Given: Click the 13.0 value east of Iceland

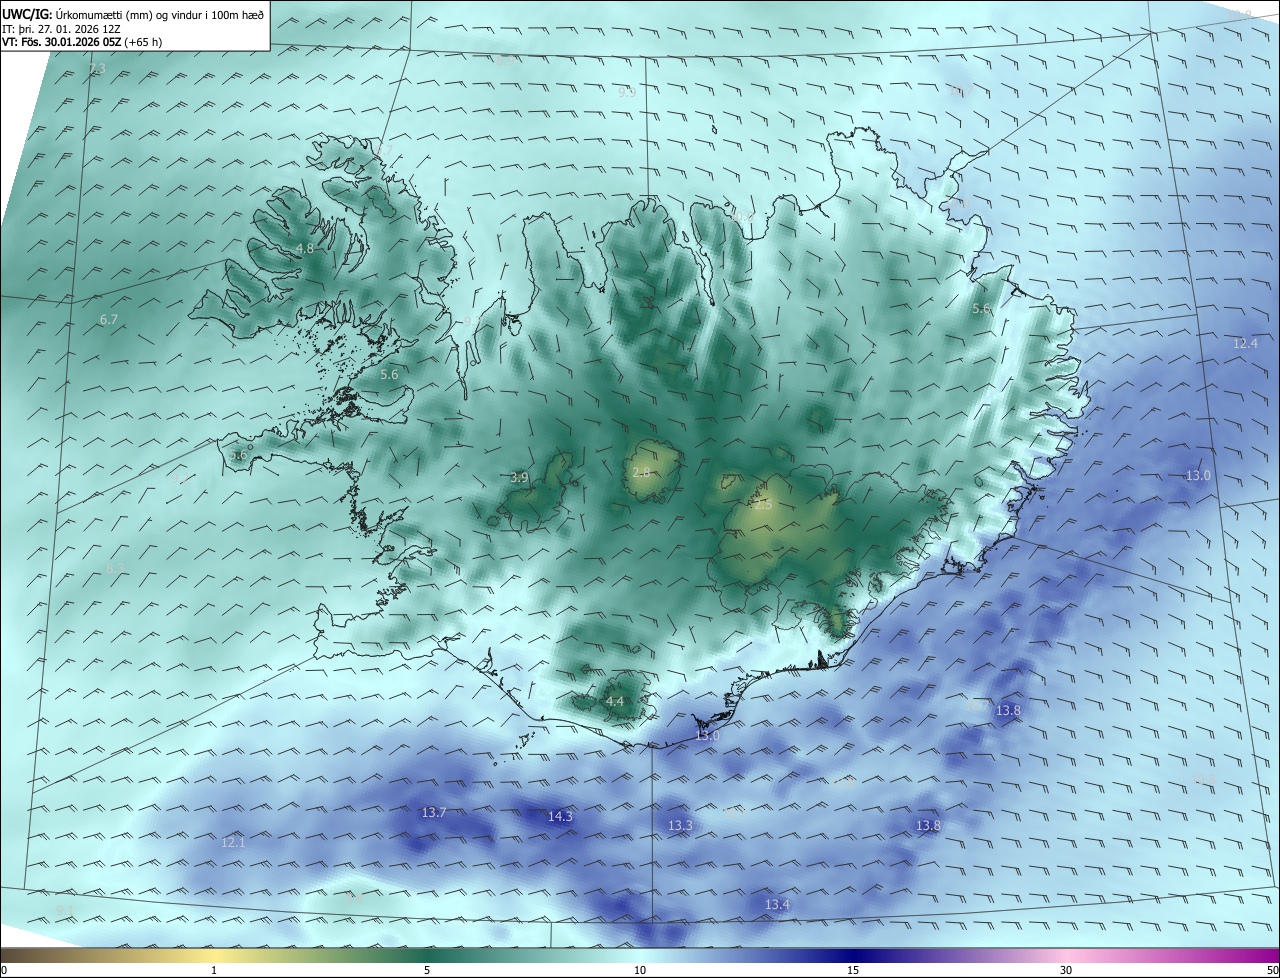Looking at the screenshot, I should [1198, 476].
